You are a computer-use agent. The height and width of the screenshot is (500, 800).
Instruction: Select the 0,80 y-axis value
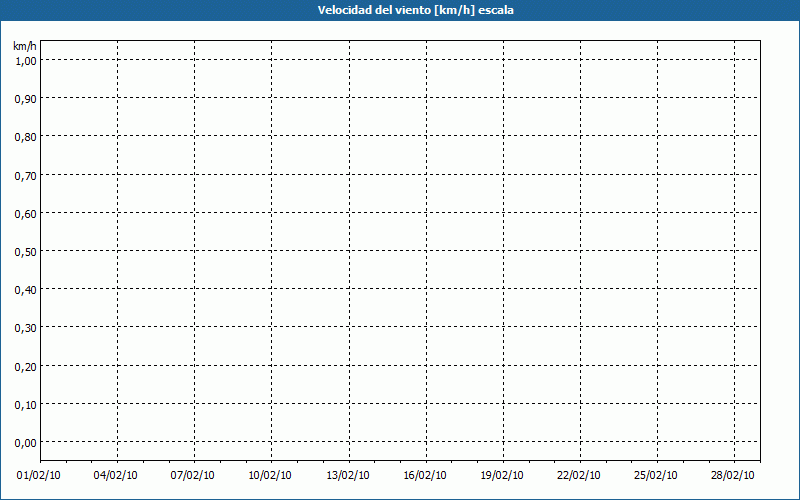tap(26, 137)
